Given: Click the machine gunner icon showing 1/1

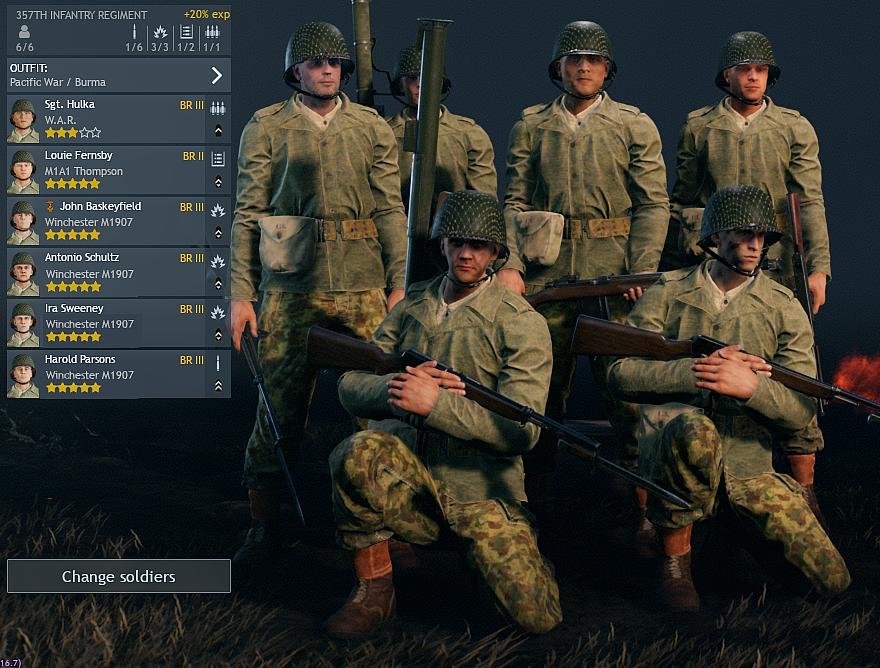Looking at the screenshot, I should [x=212, y=32].
